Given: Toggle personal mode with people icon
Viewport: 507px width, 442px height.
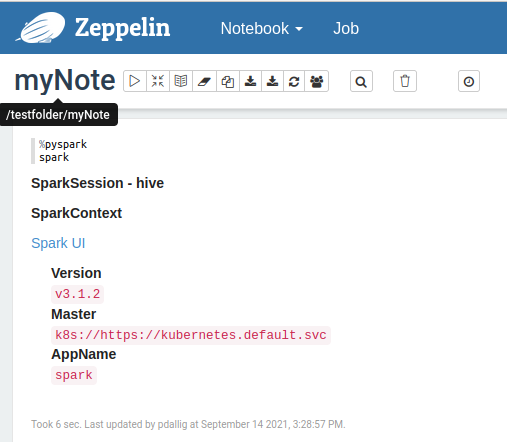Looking at the screenshot, I should [316, 81].
